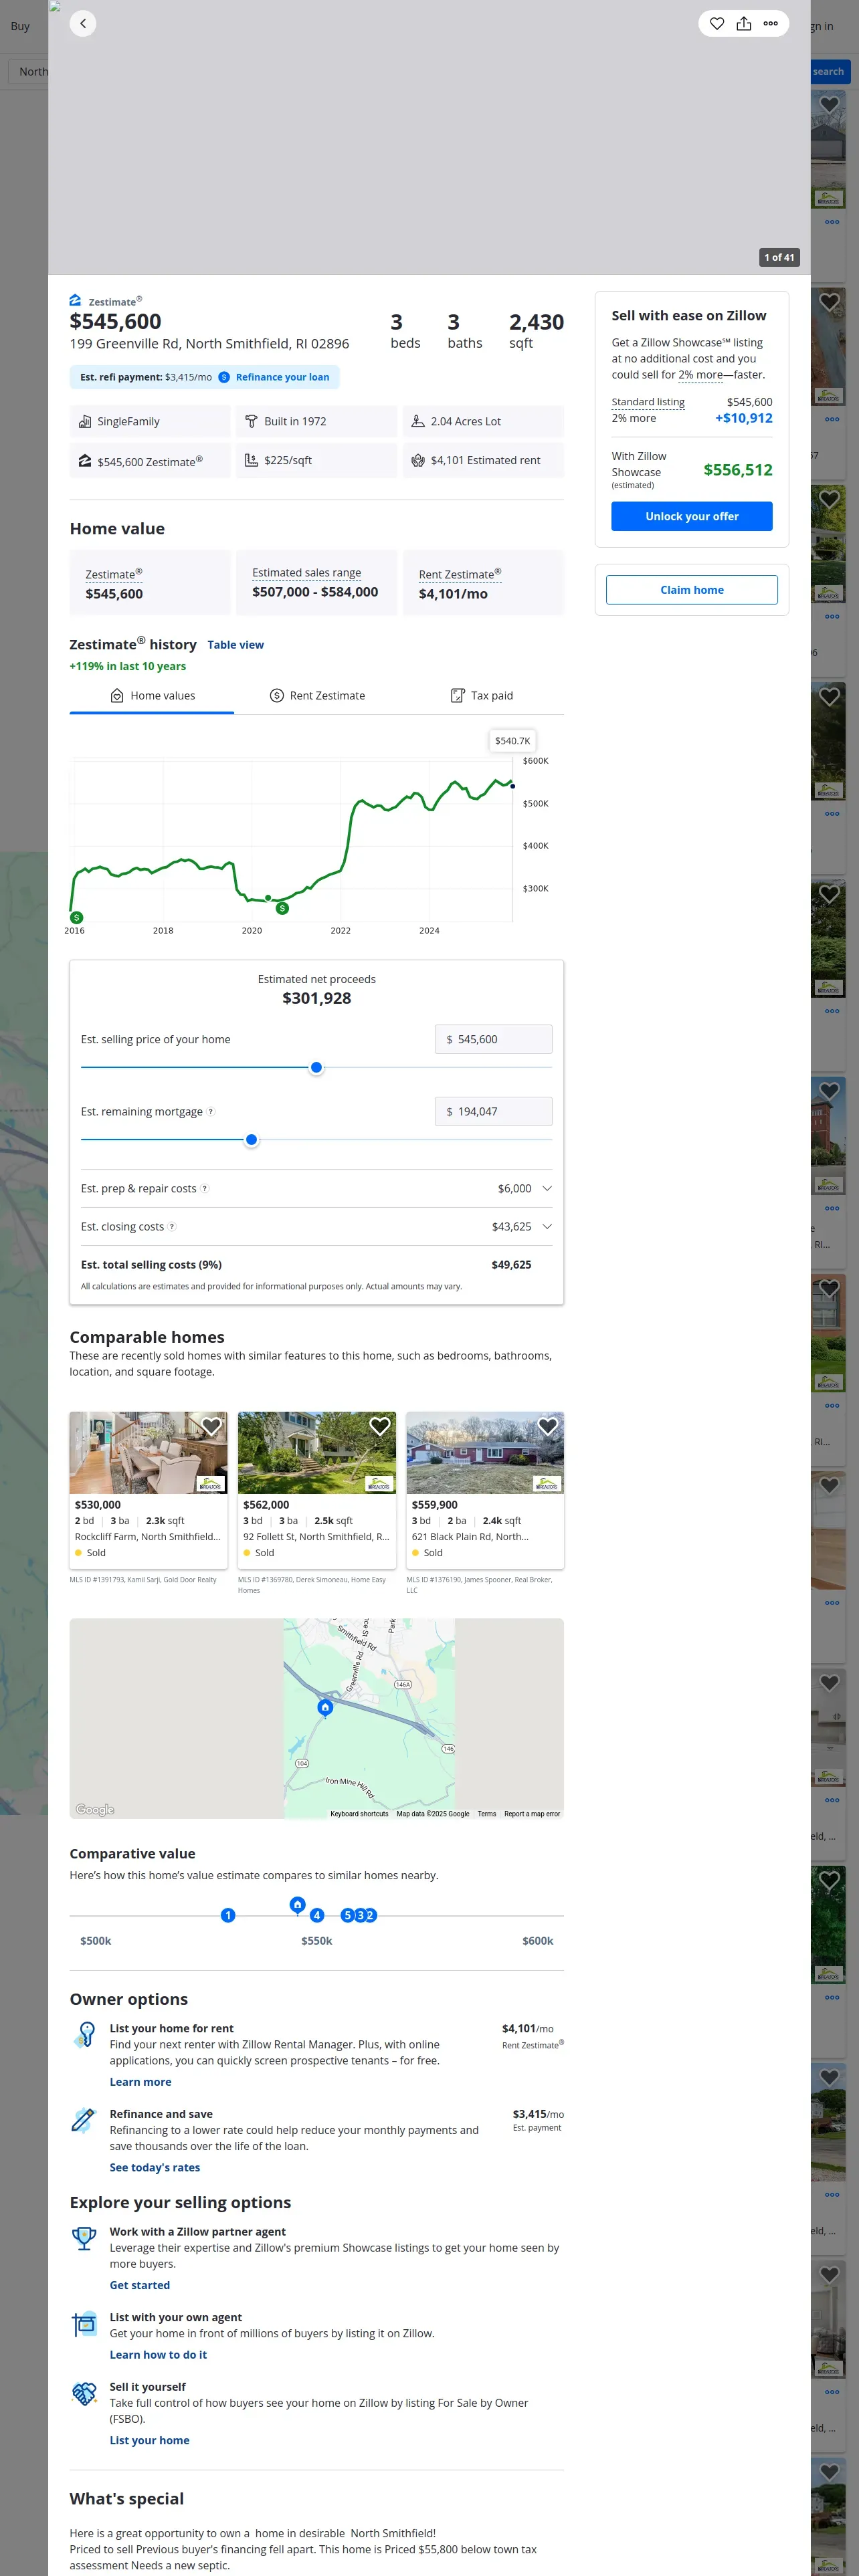Expand the Est. prep & repair costs row

pos(316,1188)
